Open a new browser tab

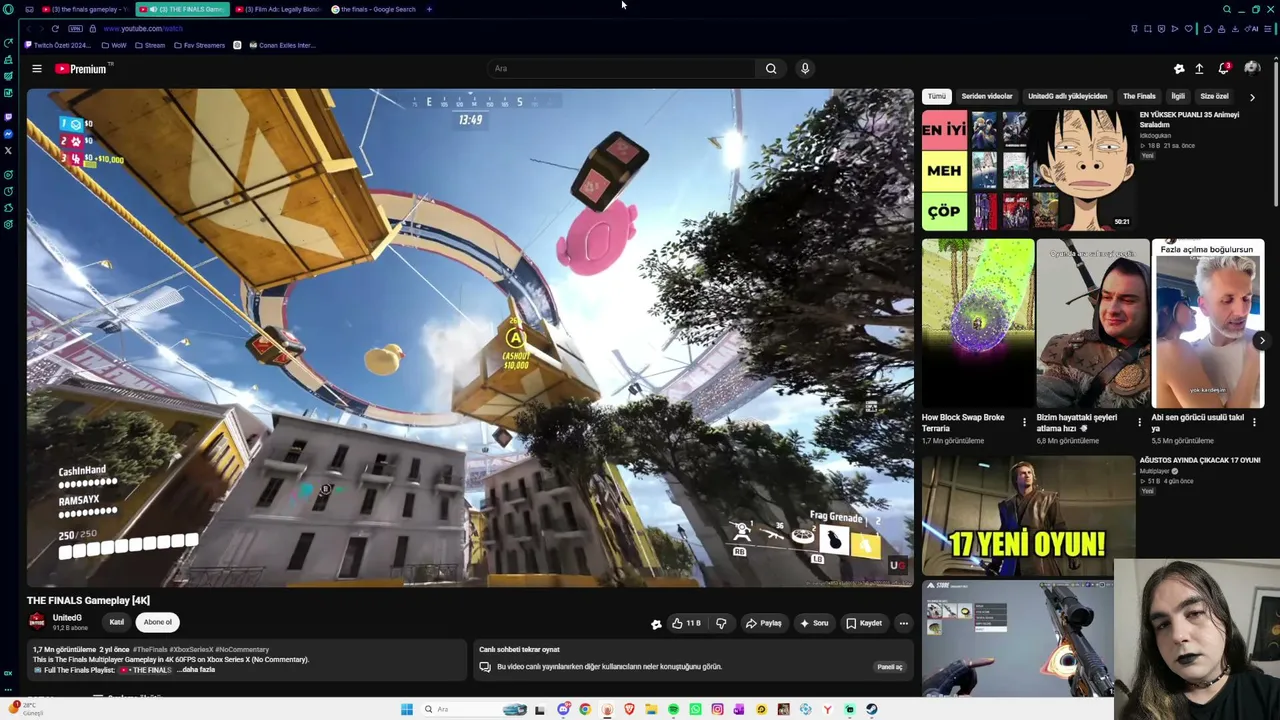[x=429, y=9]
